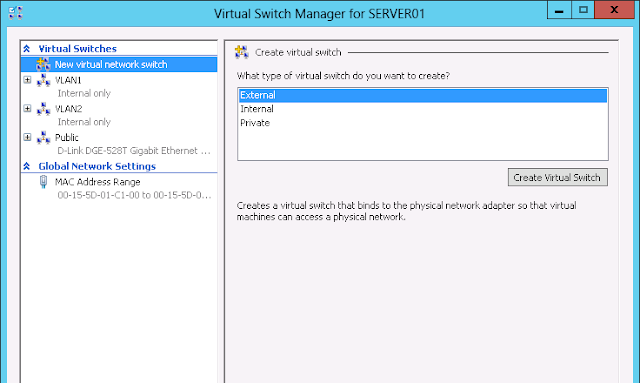Click the New virtual network switch icon
The height and width of the screenshot is (383, 640).
43,65
